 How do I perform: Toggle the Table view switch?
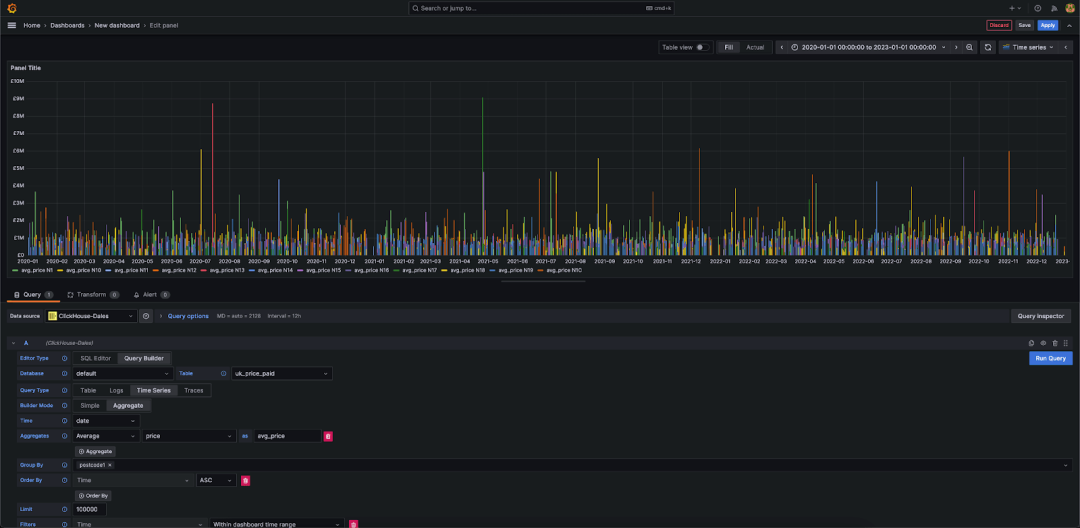pyautogui.click(x=703, y=47)
